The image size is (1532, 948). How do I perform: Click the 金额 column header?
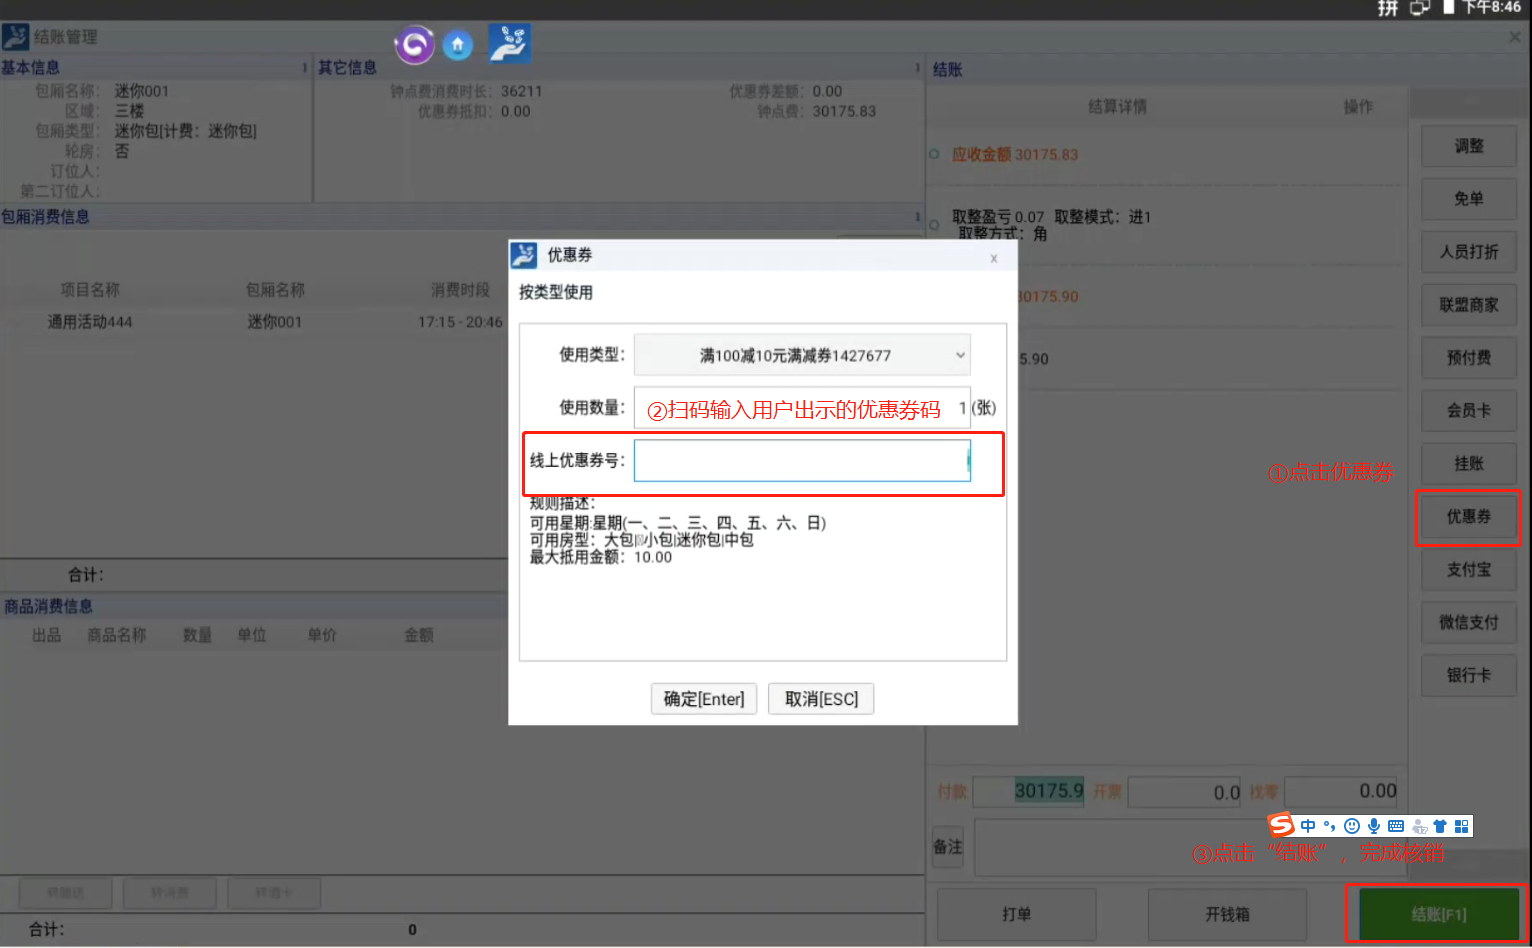pos(419,635)
